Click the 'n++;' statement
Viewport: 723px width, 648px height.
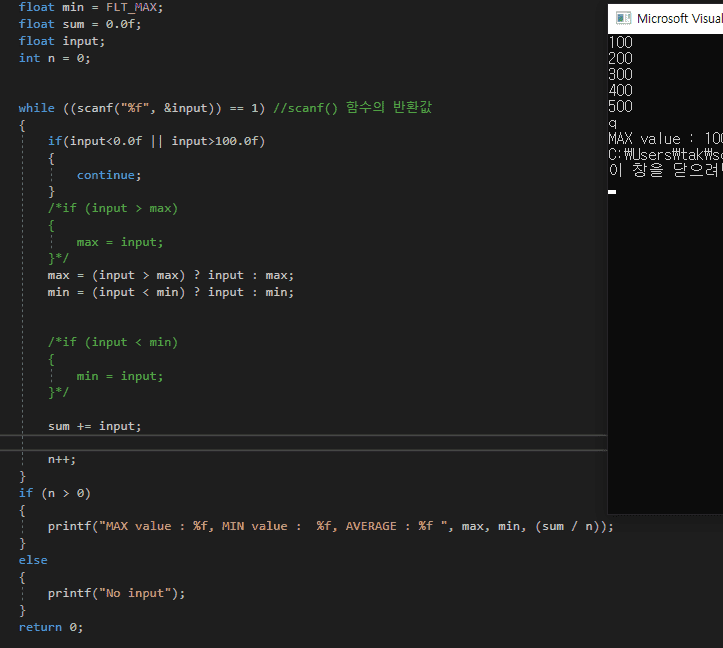[62, 459]
